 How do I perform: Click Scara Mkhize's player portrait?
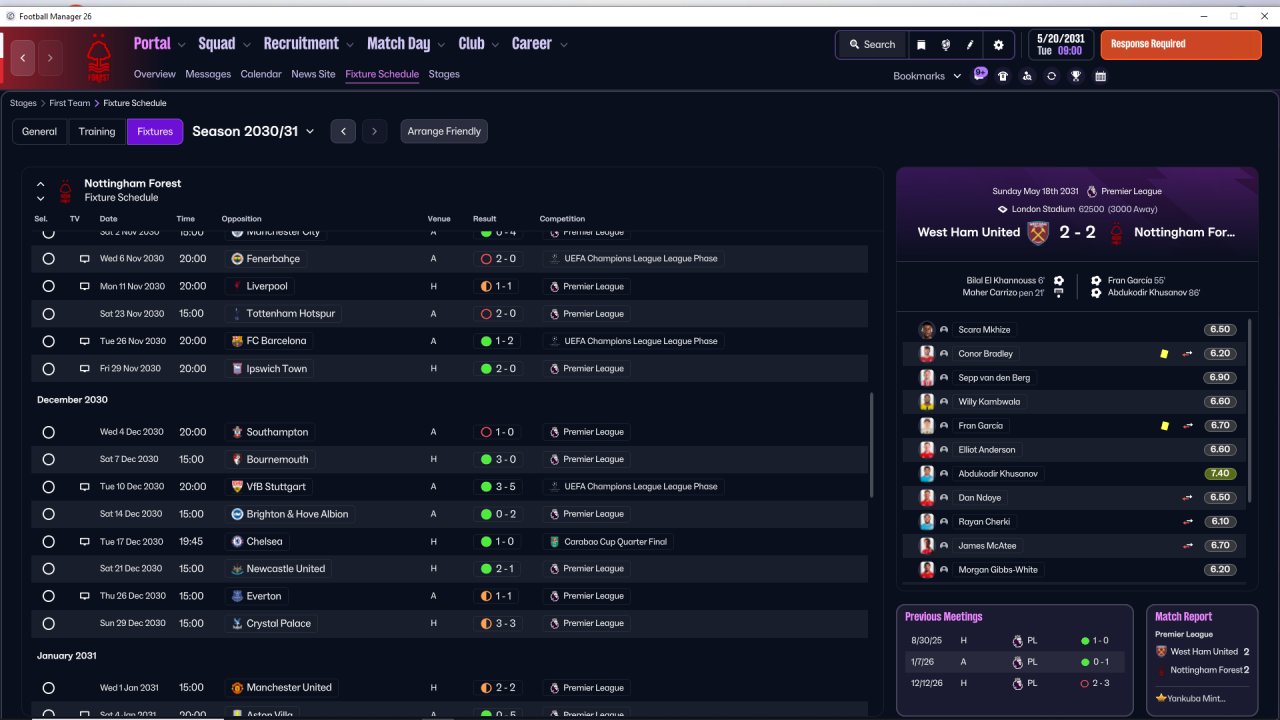coord(927,330)
